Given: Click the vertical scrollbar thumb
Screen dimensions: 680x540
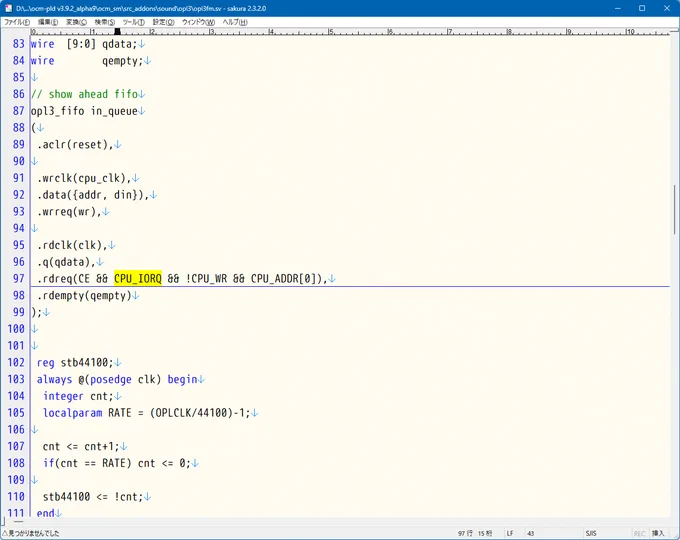Looking at the screenshot, I should tap(674, 209).
